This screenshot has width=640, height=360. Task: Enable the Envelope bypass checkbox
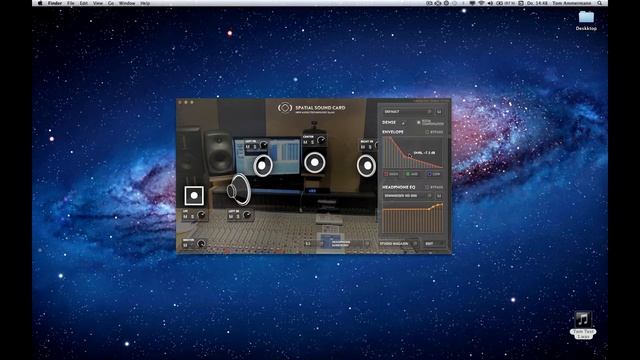click(427, 132)
